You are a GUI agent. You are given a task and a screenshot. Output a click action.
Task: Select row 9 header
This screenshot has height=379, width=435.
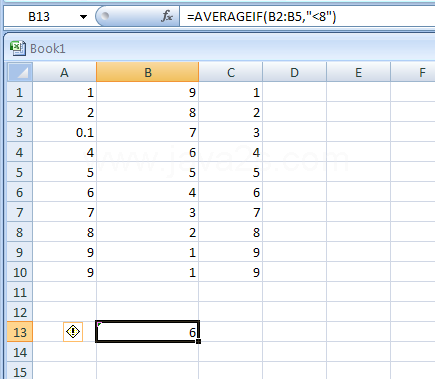[20, 252]
